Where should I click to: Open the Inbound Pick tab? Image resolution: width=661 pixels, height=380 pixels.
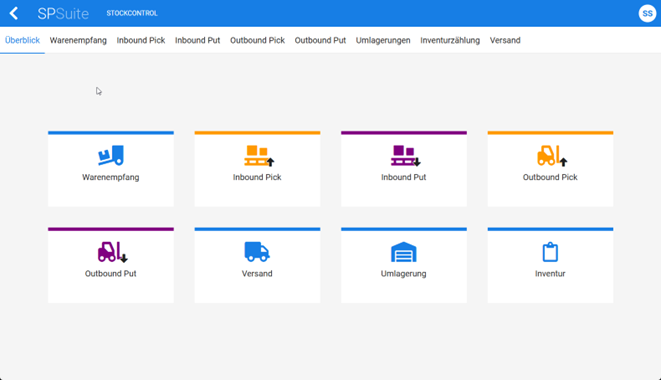[x=141, y=40]
